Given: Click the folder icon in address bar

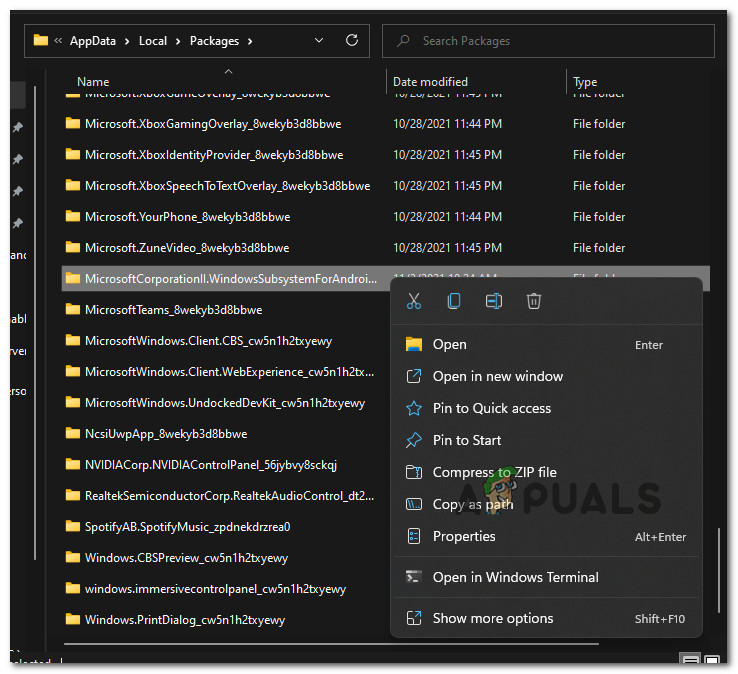Looking at the screenshot, I should point(41,41).
